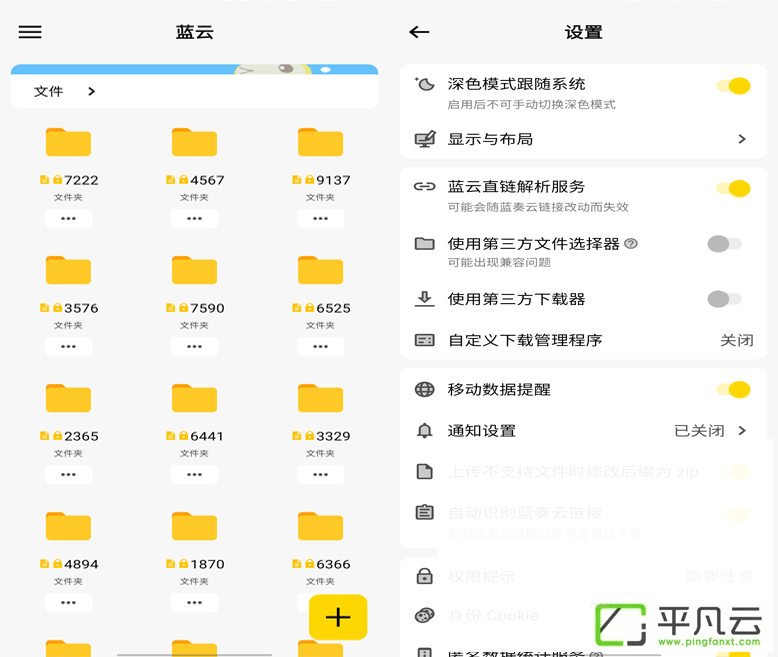Click the display layout monitor icon
Image resolution: width=778 pixels, height=657 pixels.
point(425,139)
